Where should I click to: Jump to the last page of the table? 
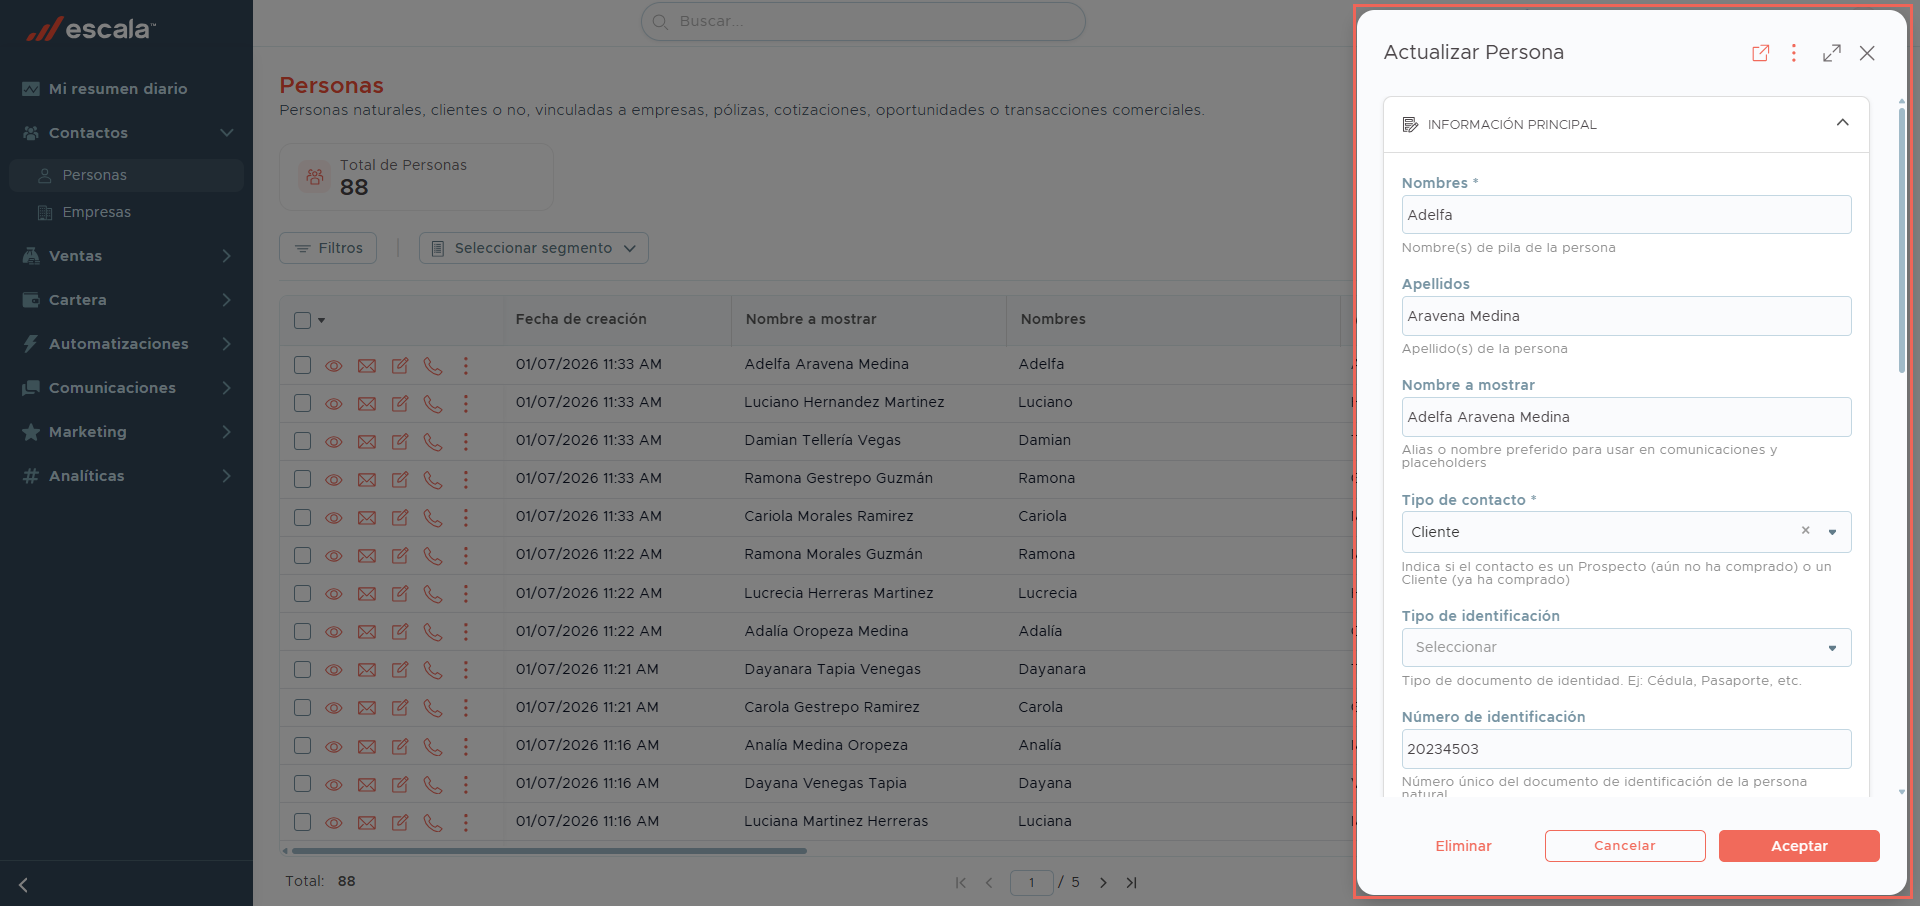1131,883
